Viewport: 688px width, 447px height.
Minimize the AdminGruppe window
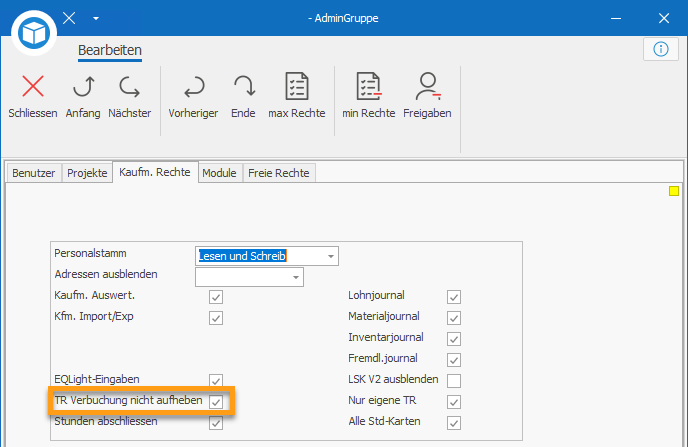(x=616, y=18)
